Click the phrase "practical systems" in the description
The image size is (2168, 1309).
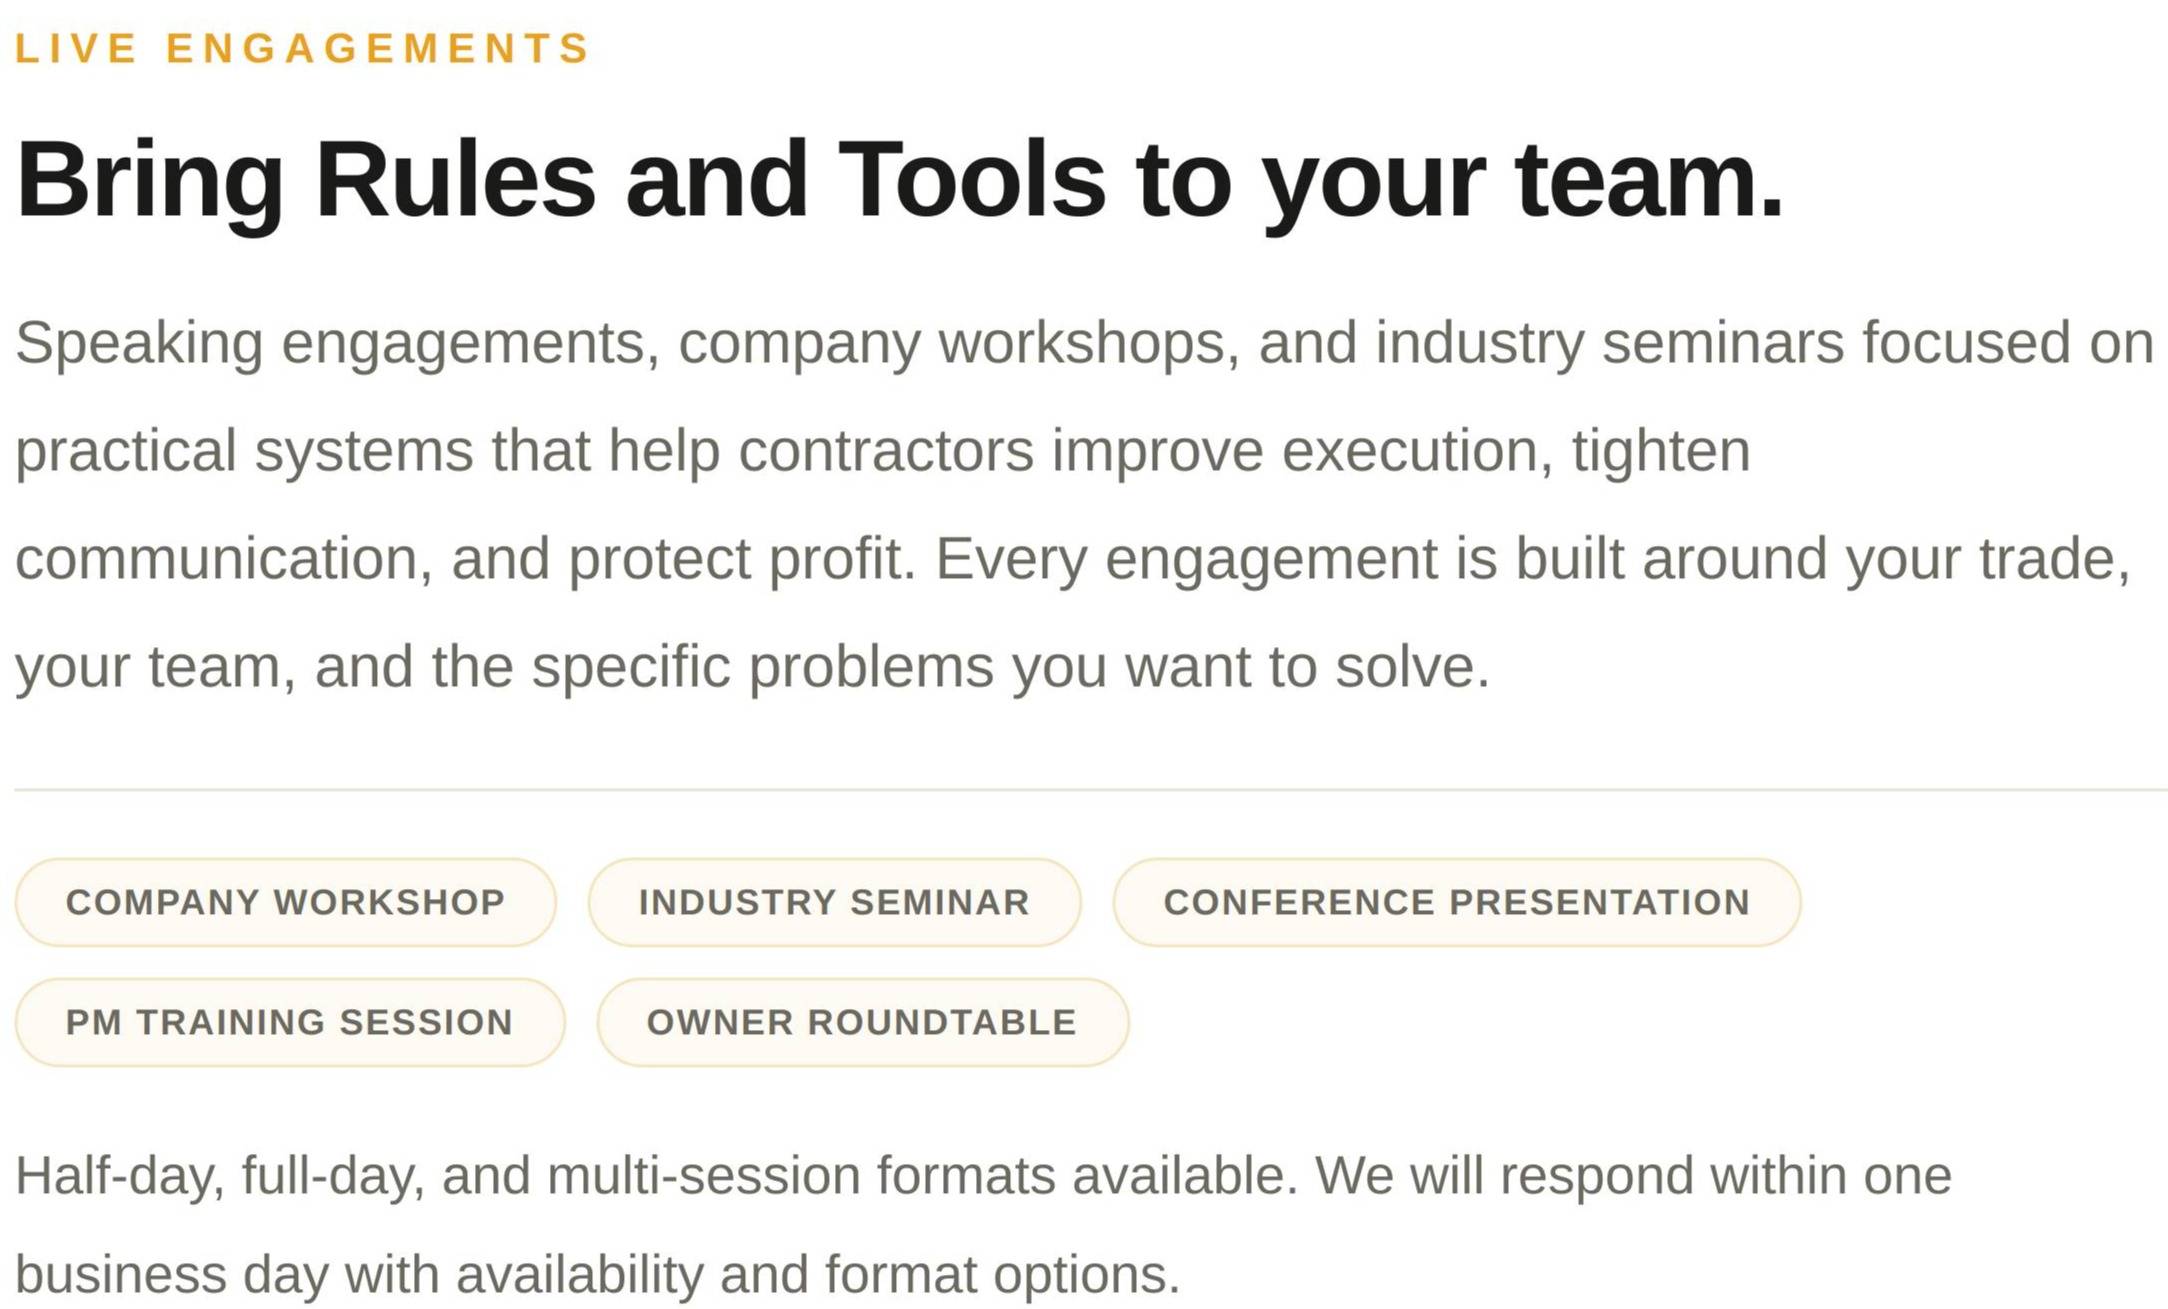click(244, 451)
